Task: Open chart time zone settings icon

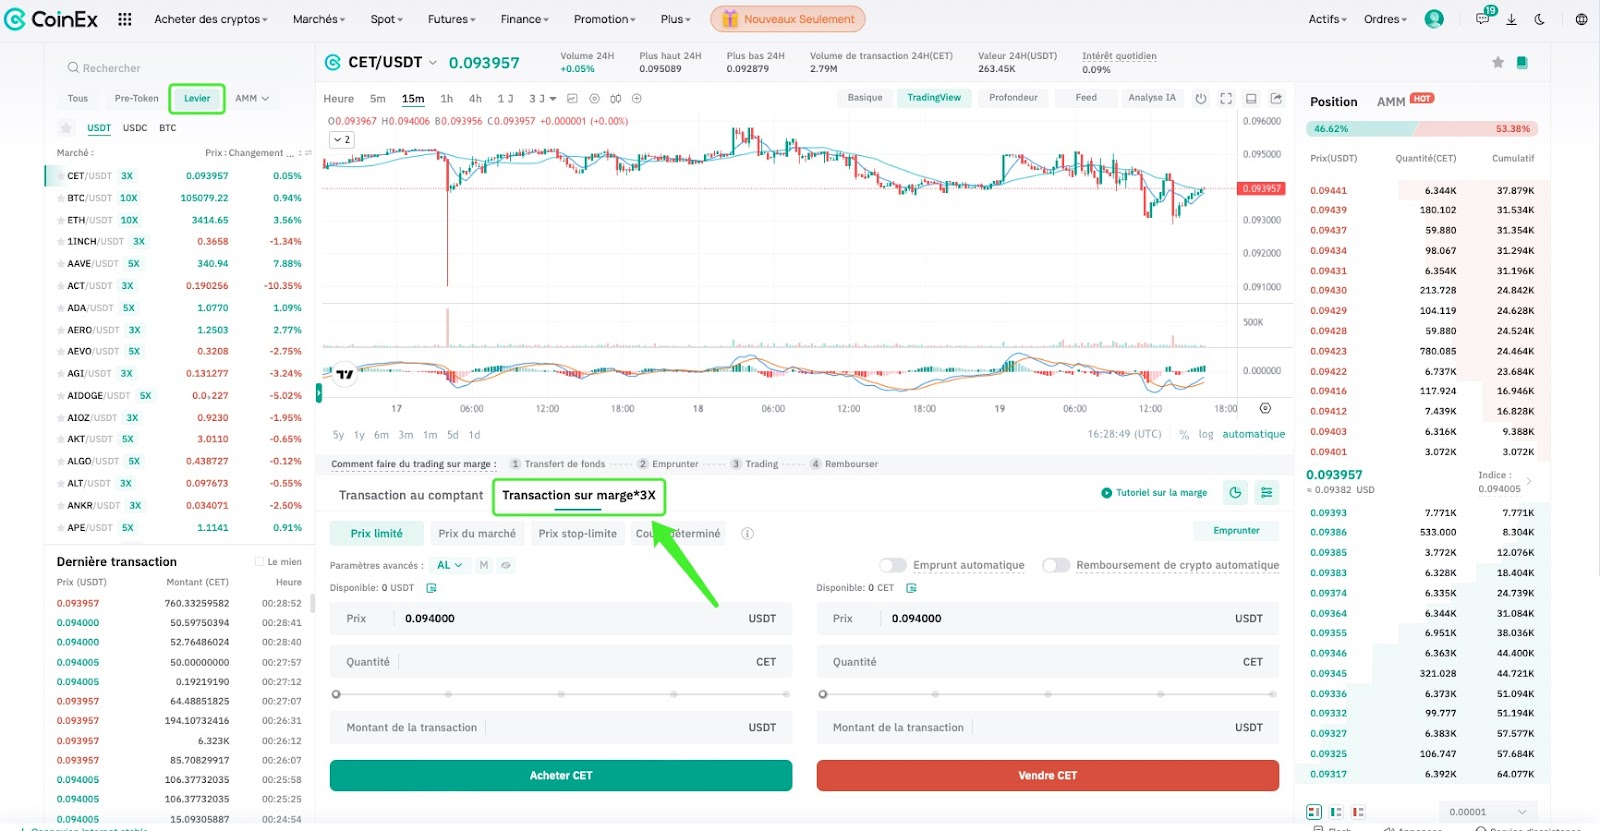Action: pos(1265,408)
